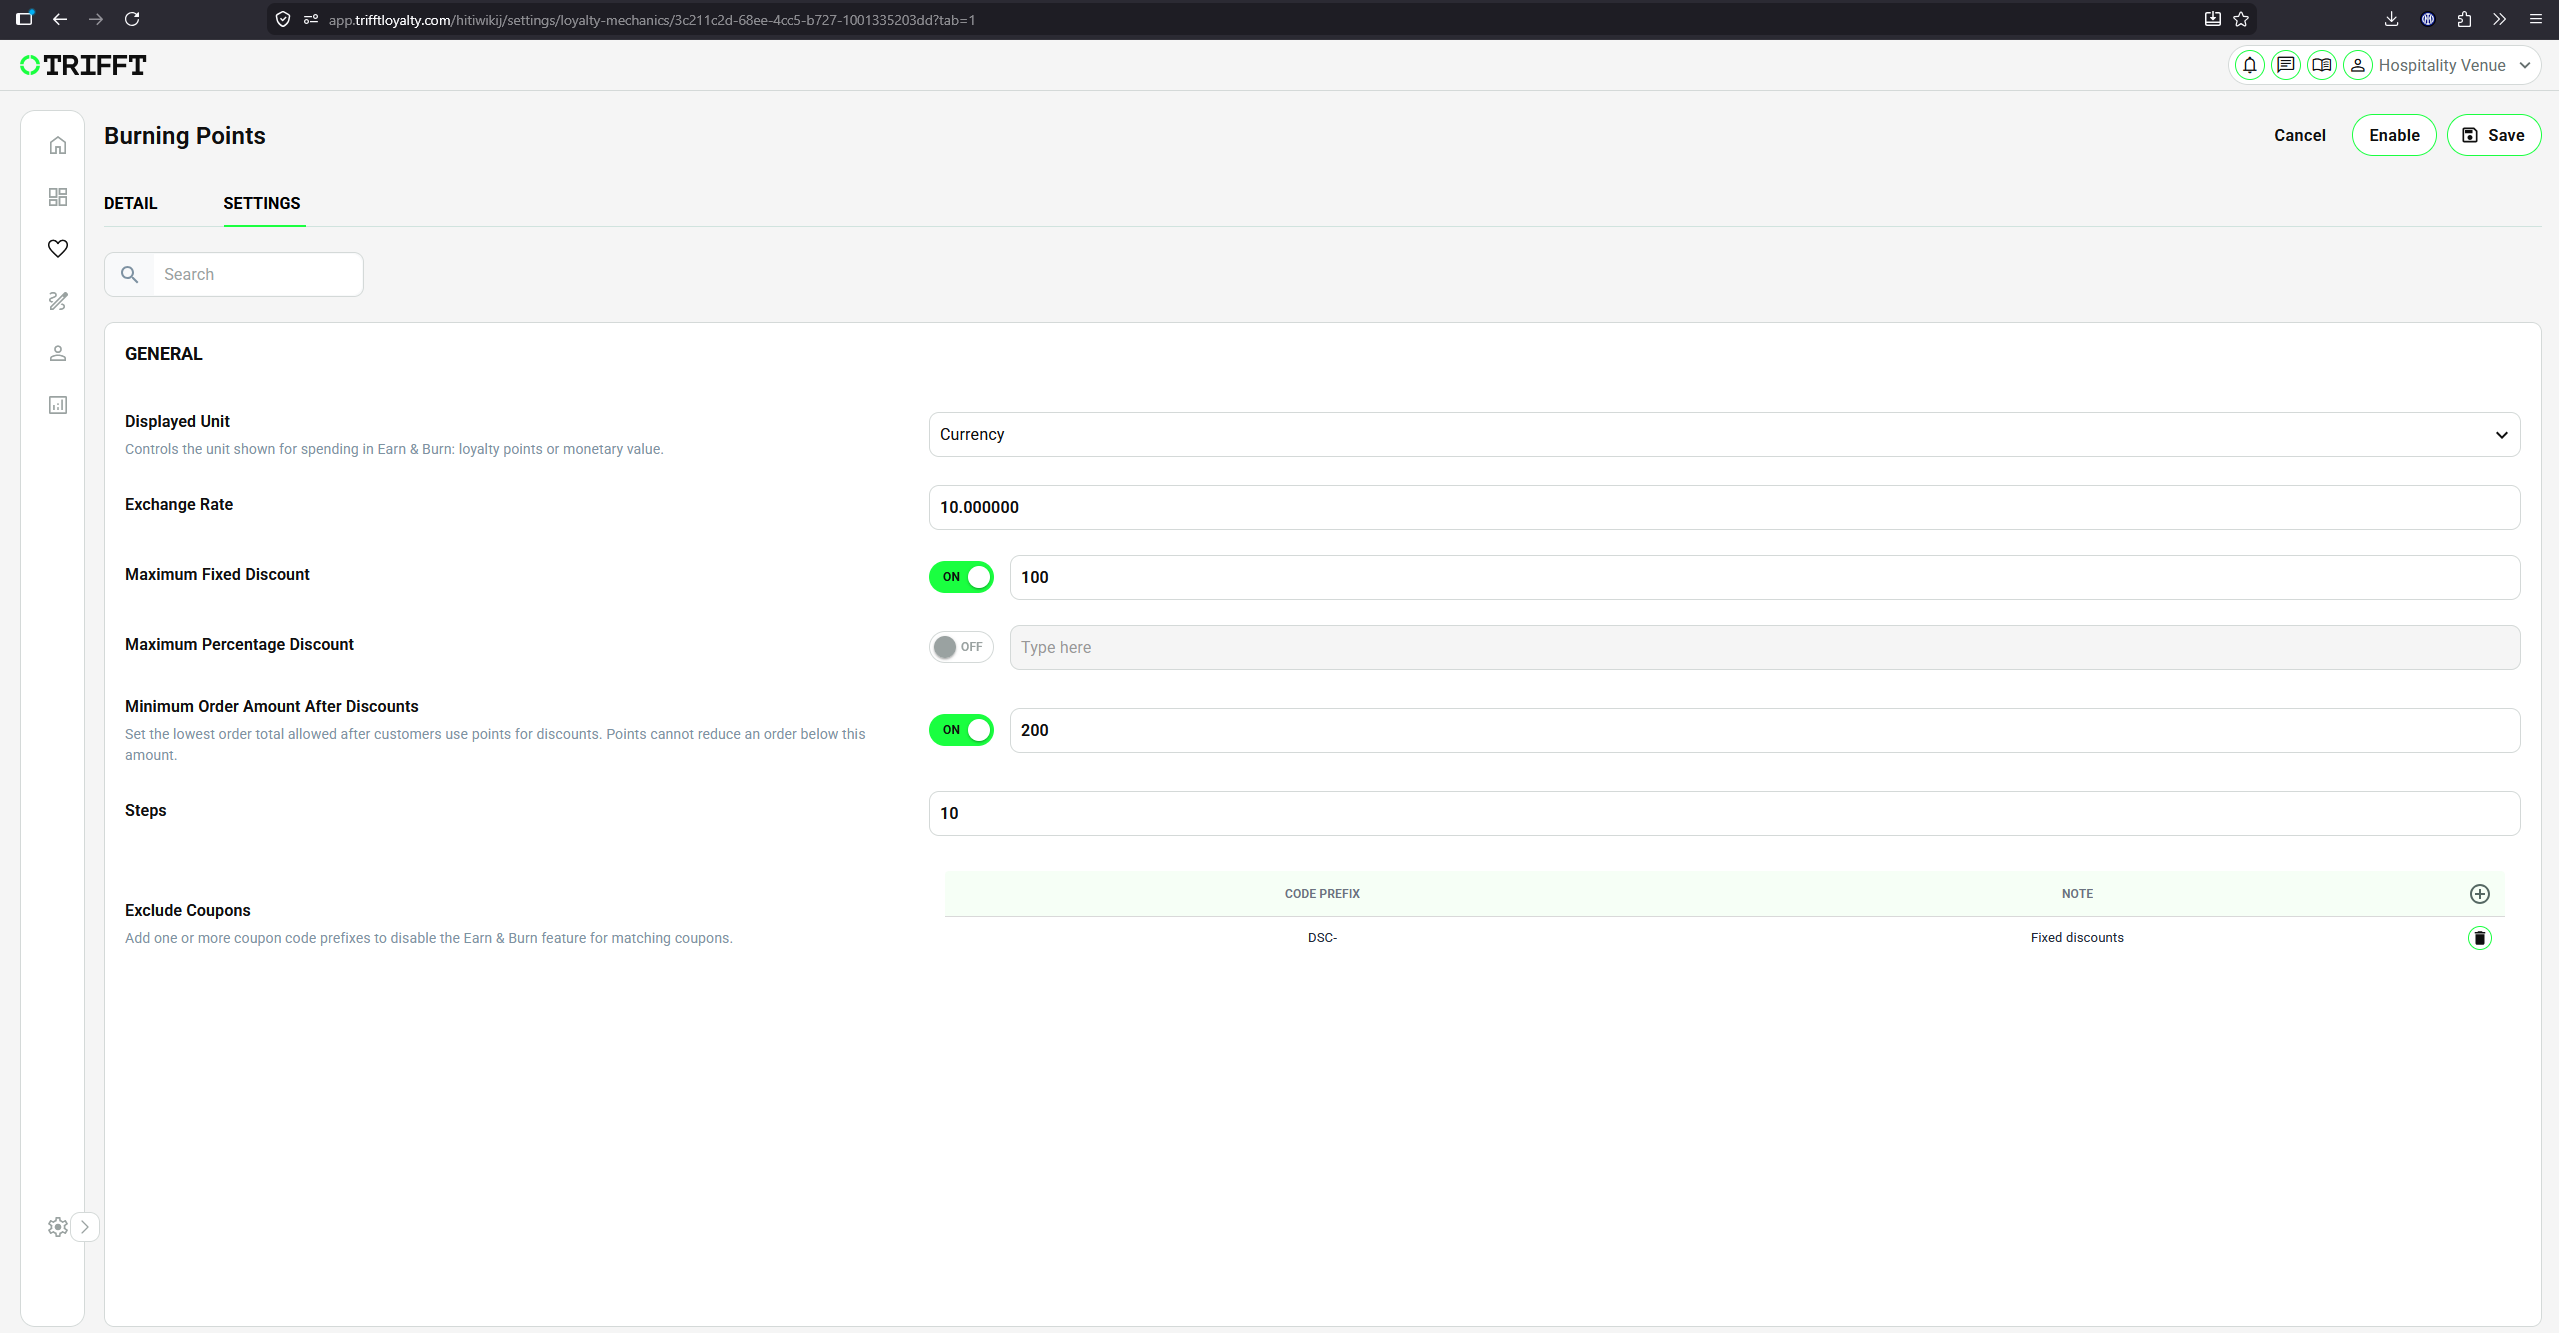Image resolution: width=2559 pixels, height=1333 pixels.
Task: Click the browser sidebar tabs icon
Action: [24, 19]
